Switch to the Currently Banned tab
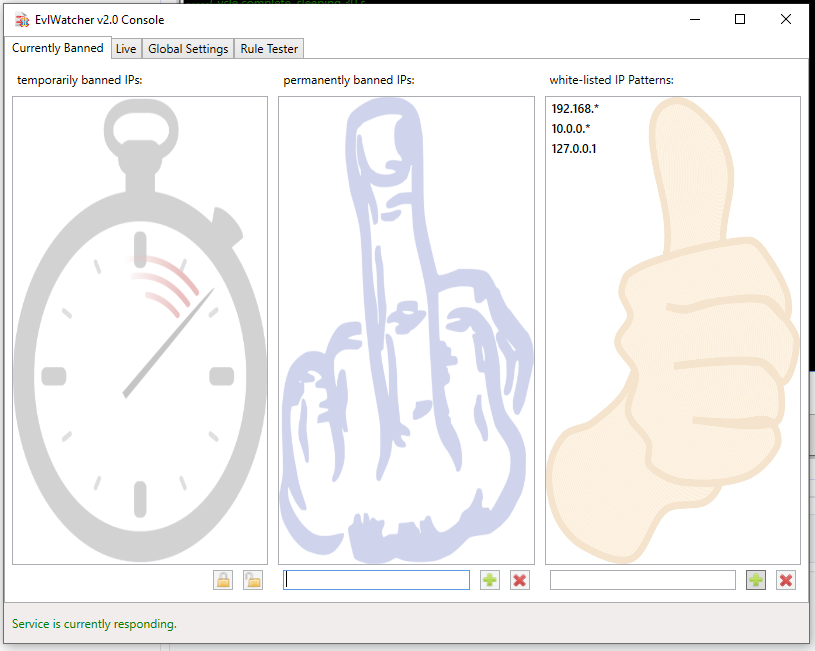Image resolution: width=815 pixels, height=651 pixels. tap(58, 48)
